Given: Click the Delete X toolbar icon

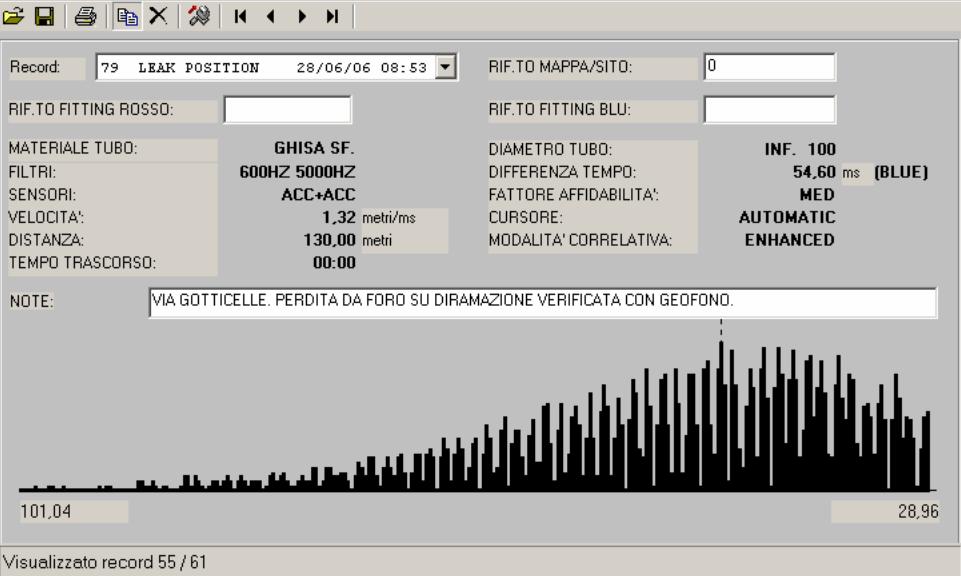Looking at the screenshot, I should click(x=158, y=15).
